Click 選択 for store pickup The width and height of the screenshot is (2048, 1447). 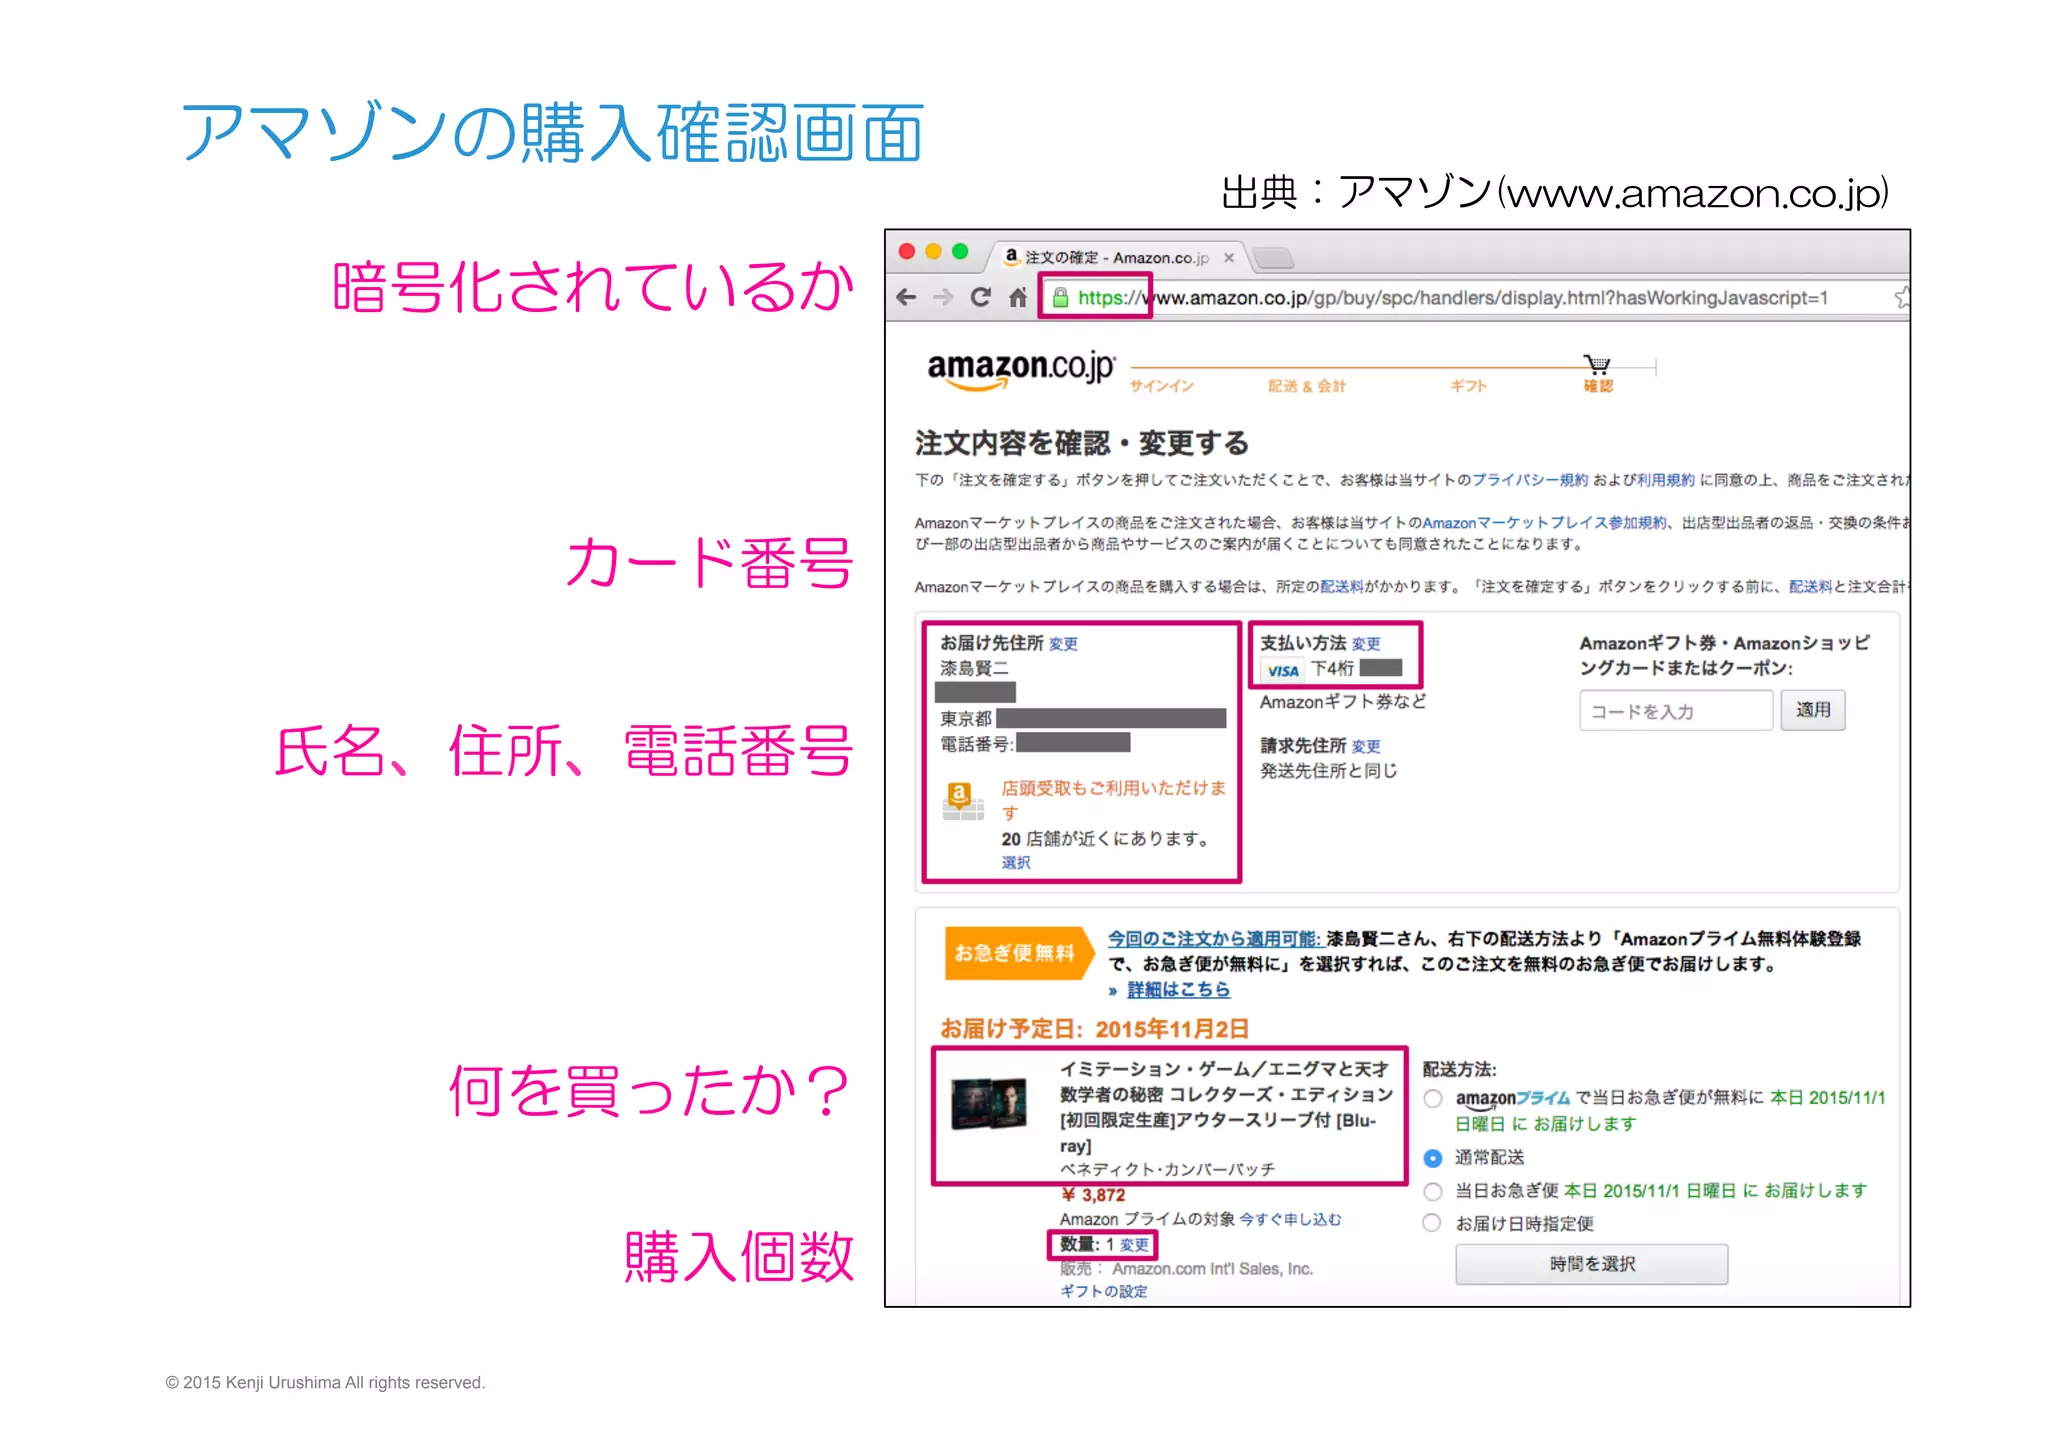coord(1016,863)
